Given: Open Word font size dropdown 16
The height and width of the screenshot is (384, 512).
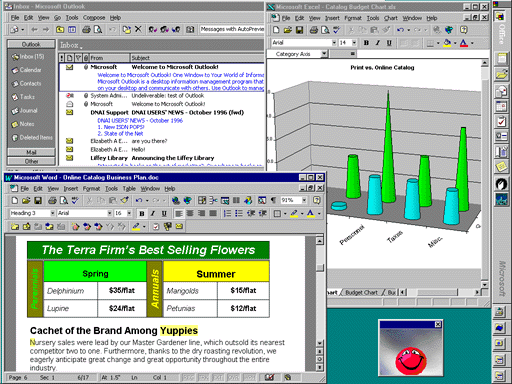Looking at the screenshot, I should click(x=129, y=213).
